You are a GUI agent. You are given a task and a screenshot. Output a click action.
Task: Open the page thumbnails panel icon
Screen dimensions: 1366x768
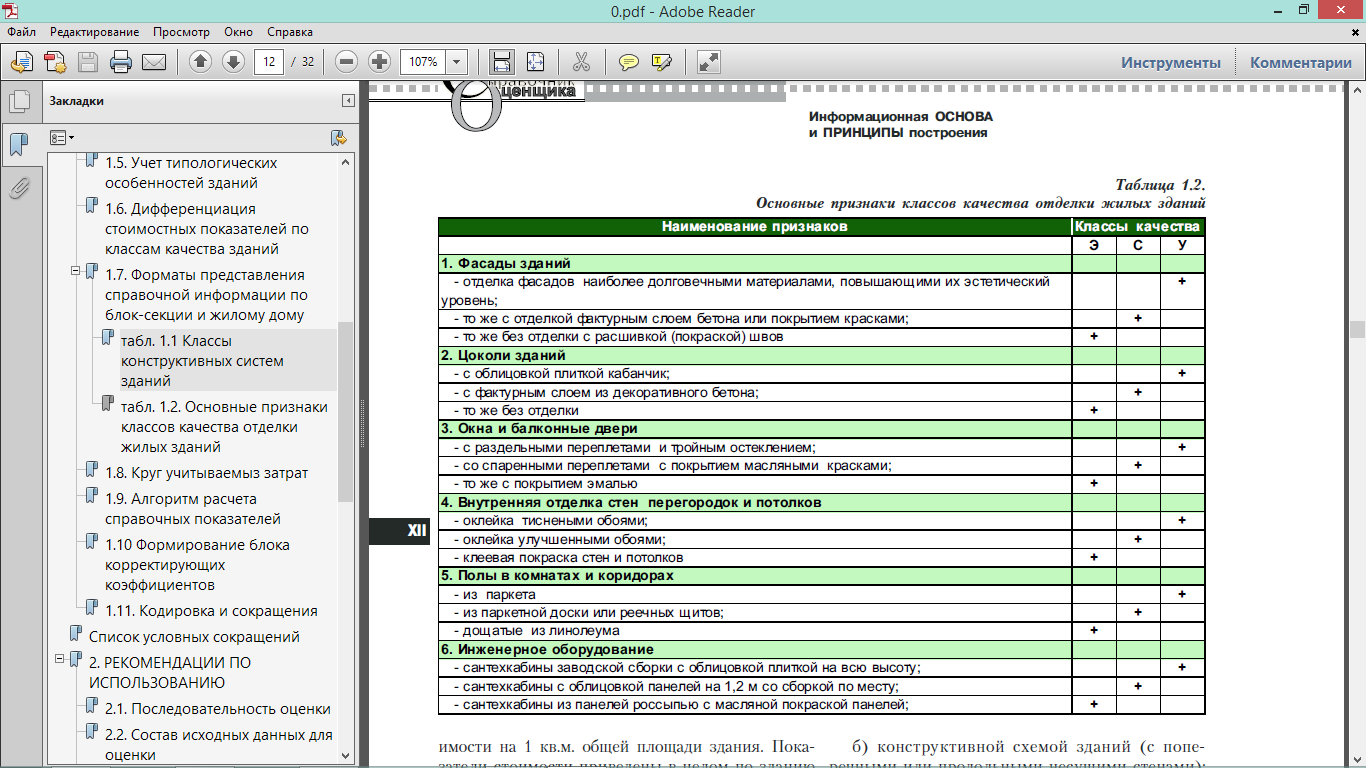point(18,101)
